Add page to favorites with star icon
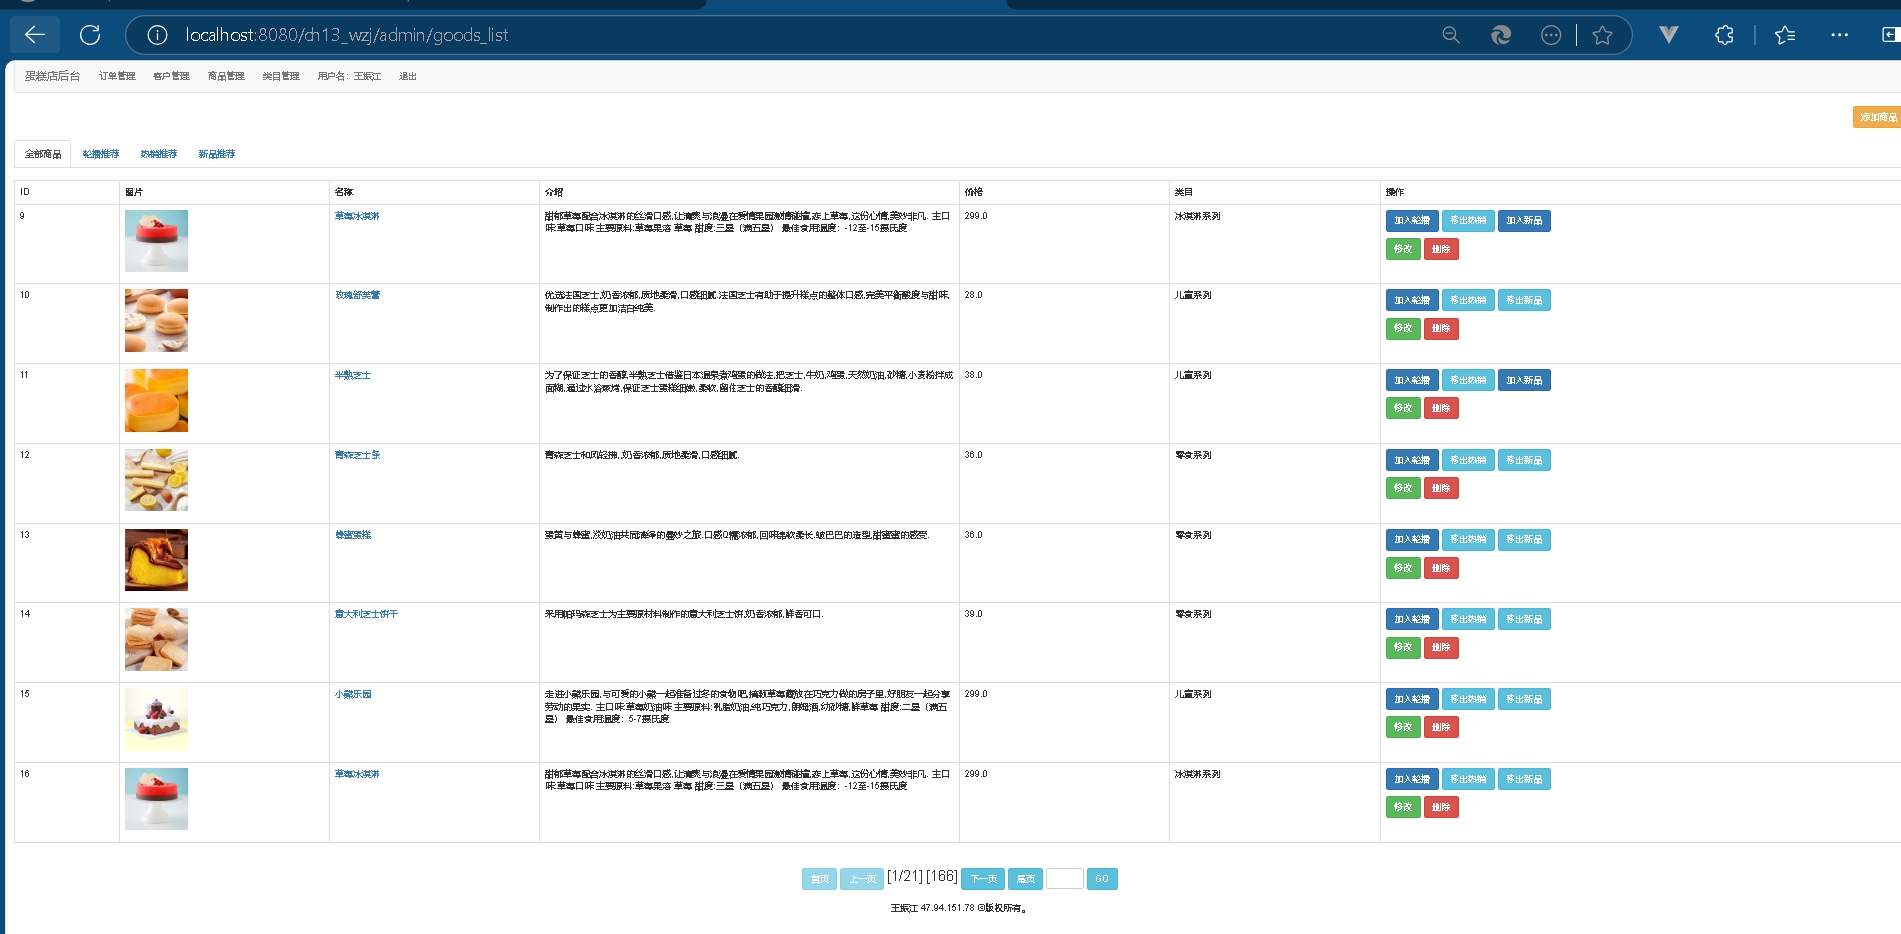Viewport: 1901px width, 934px height. tap(1602, 35)
